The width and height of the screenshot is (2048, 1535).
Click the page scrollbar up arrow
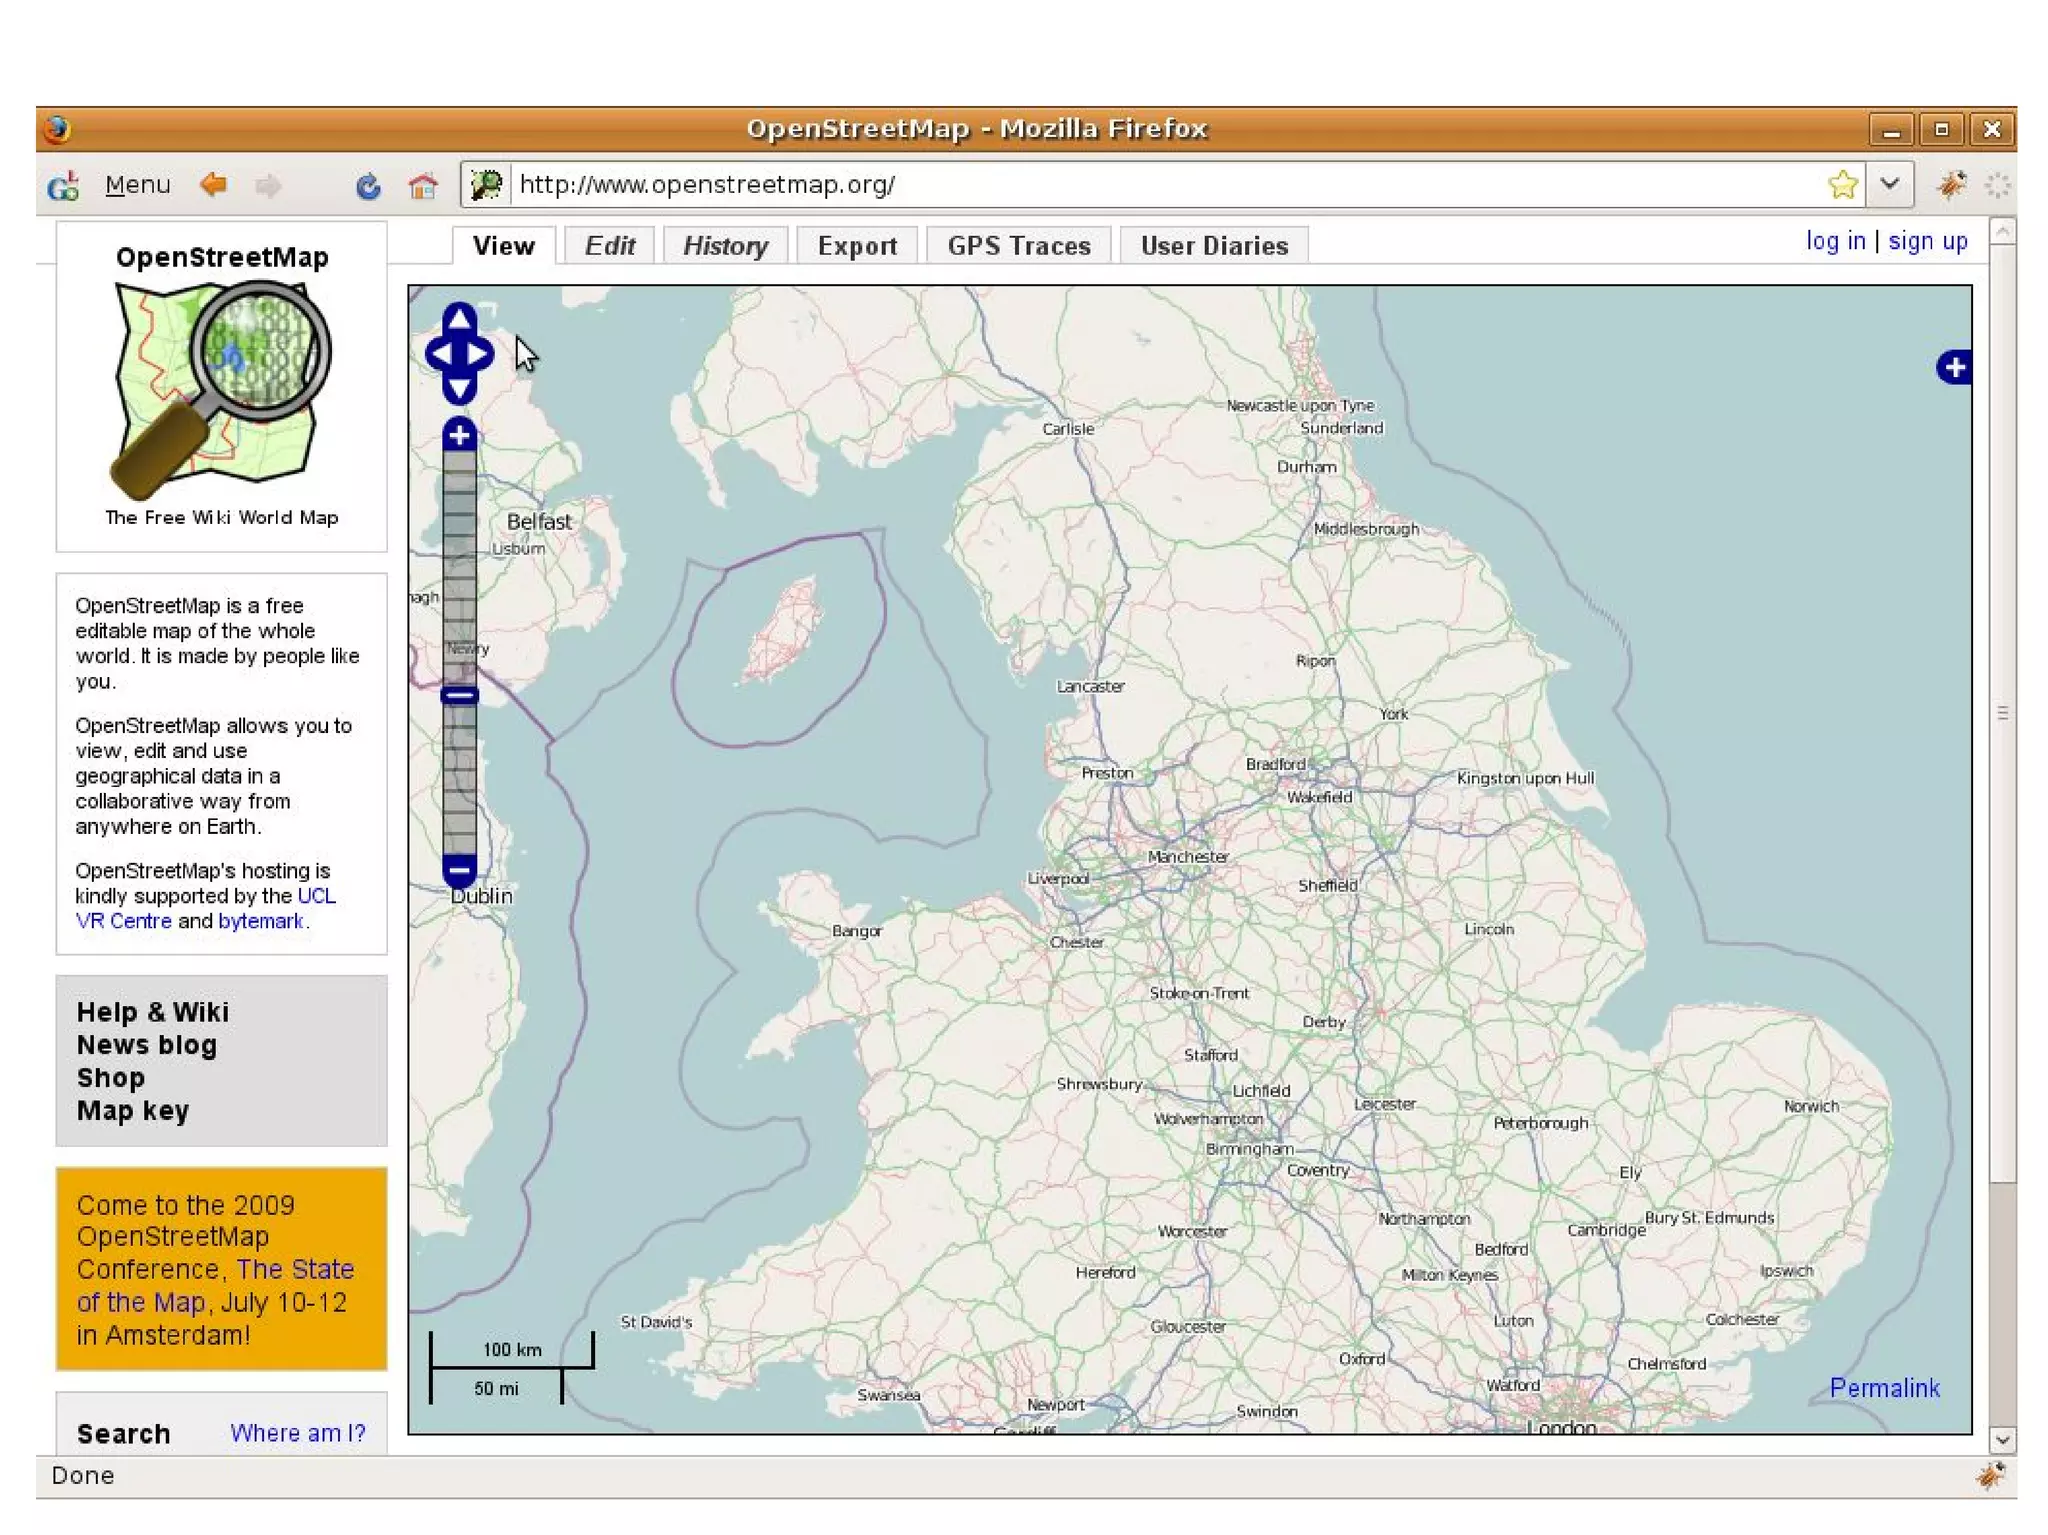tap(2002, 232)
